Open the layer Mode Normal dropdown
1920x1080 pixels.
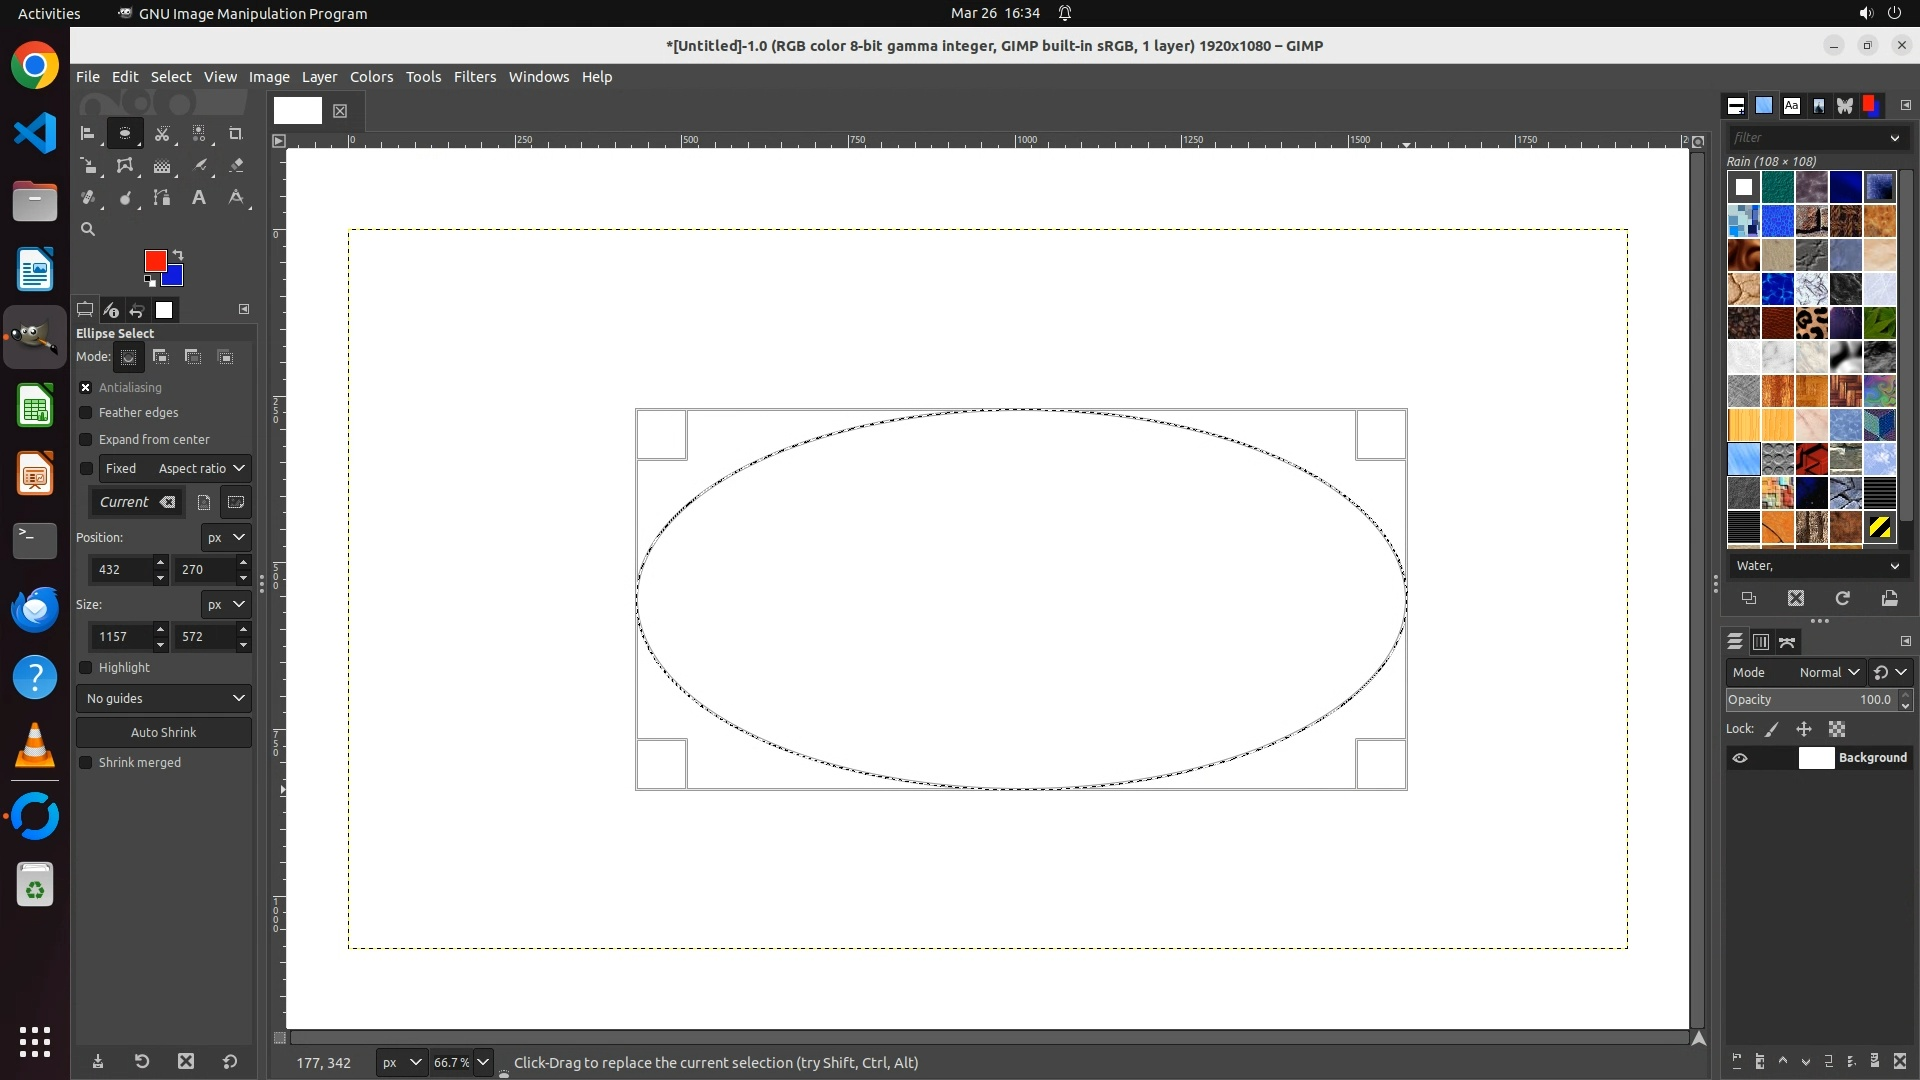click(1828, 673)
